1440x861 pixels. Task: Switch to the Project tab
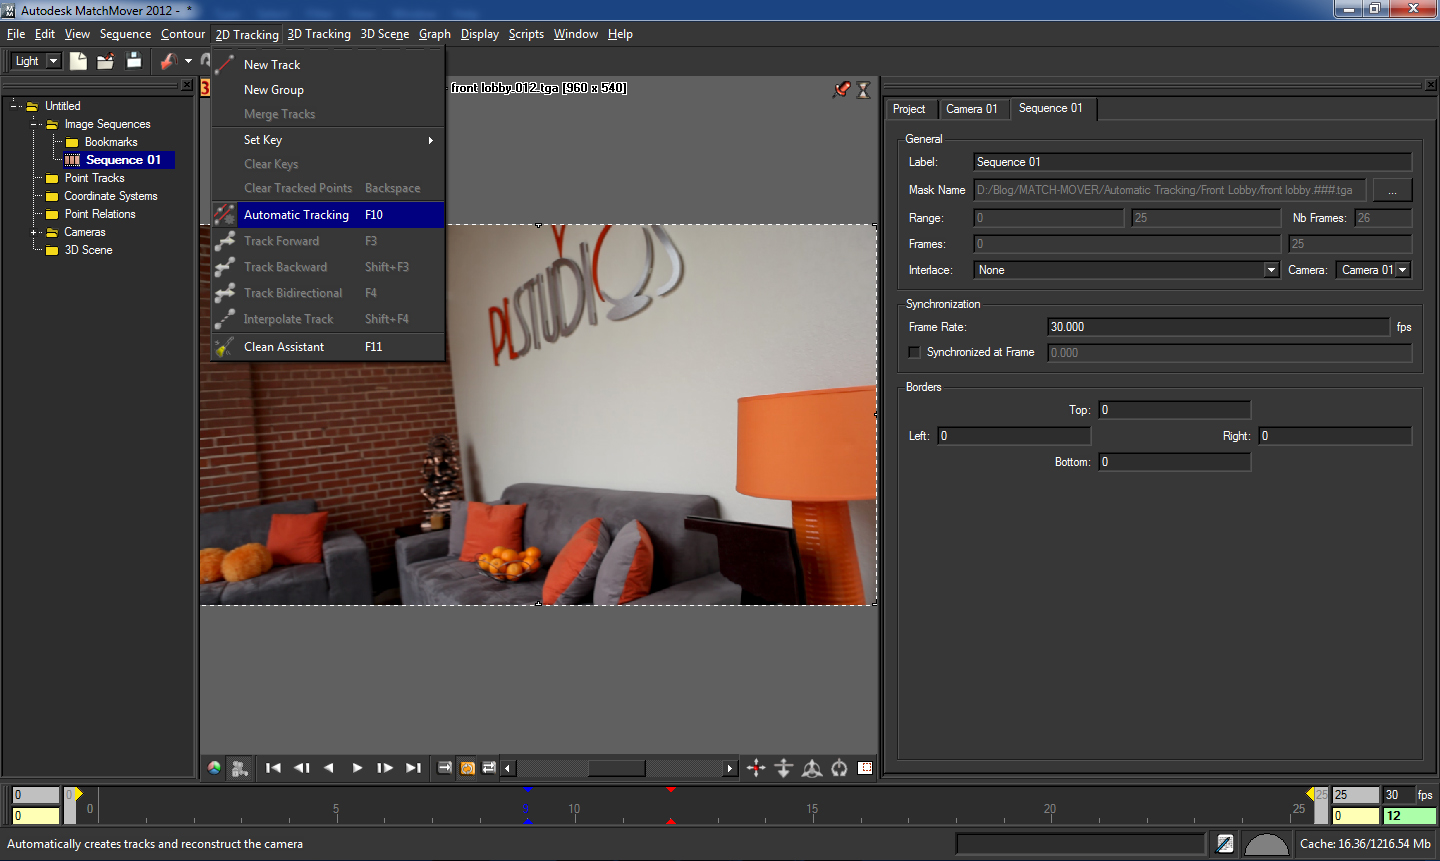pos(909,109)
